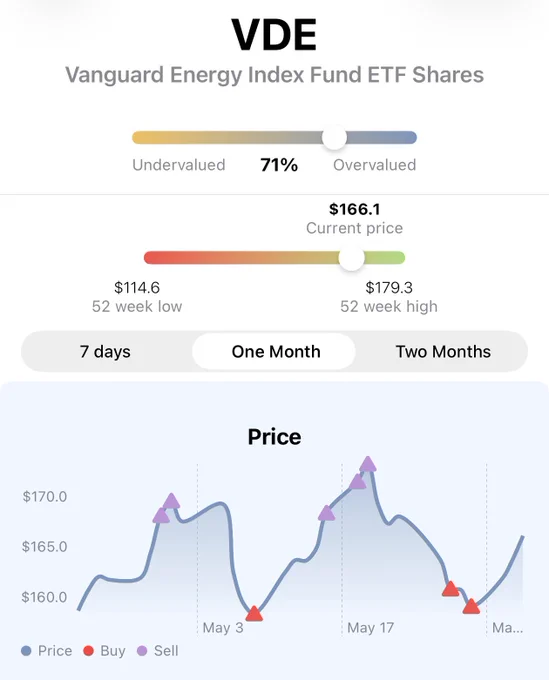Click the highest purple Sell marker on chart
549x680 pixels.
coord(368,464)
